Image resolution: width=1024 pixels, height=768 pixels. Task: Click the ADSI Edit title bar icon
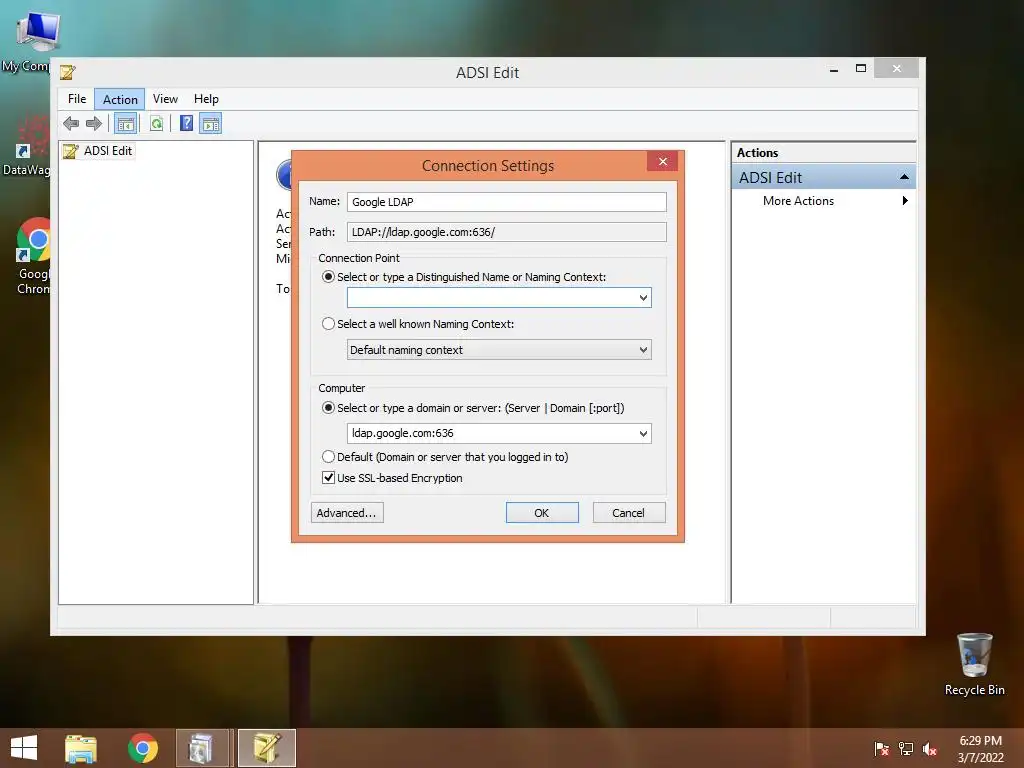[68, 72]
